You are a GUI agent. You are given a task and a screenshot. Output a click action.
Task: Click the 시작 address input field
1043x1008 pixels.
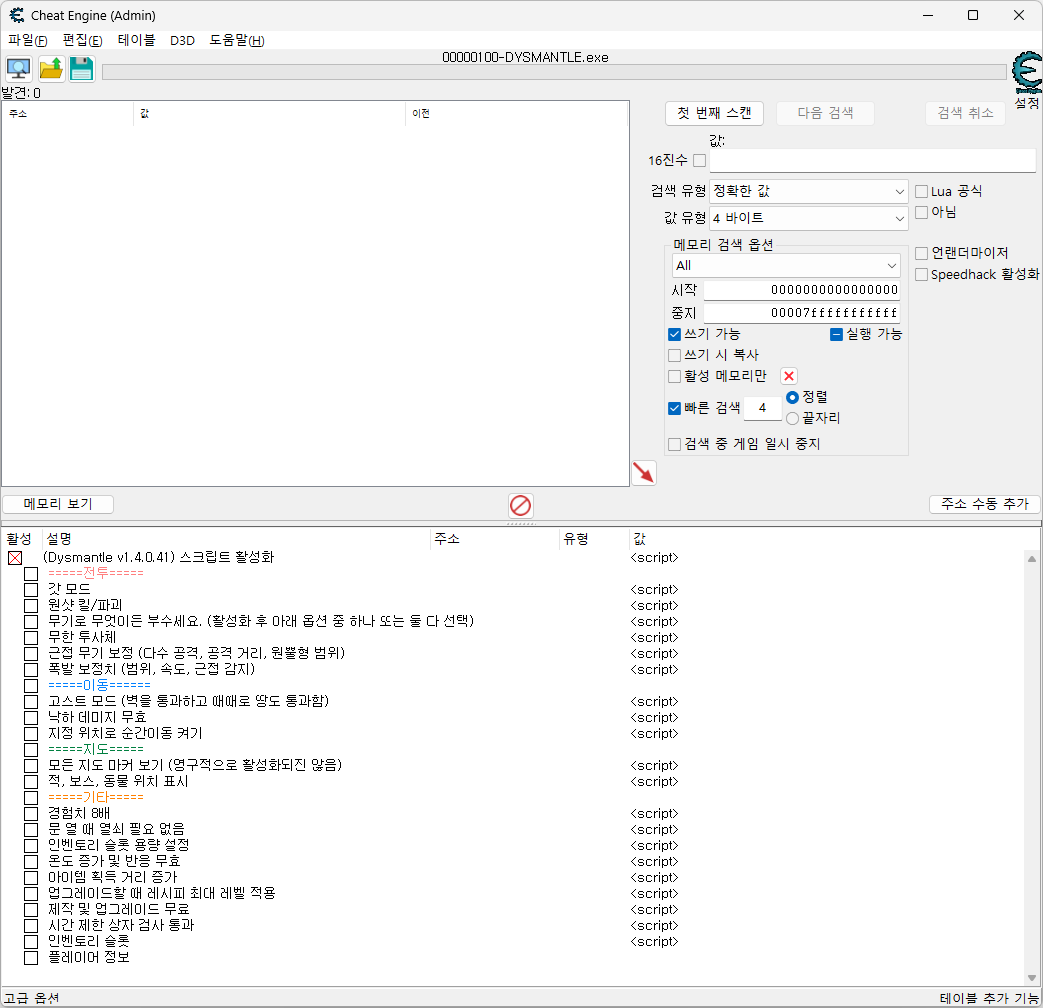[802, 290]
